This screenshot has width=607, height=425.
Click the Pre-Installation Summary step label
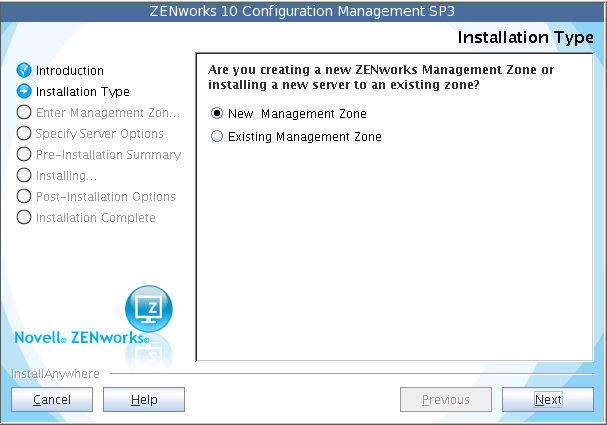[108, 155]
